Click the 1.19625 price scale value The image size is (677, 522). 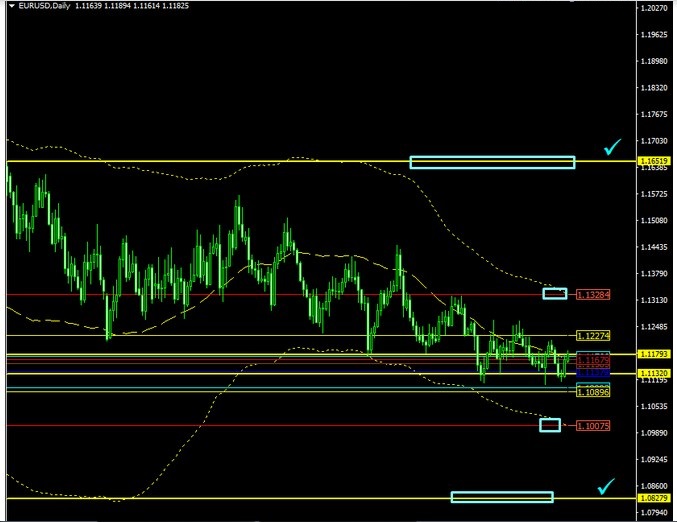click(654, 35)
